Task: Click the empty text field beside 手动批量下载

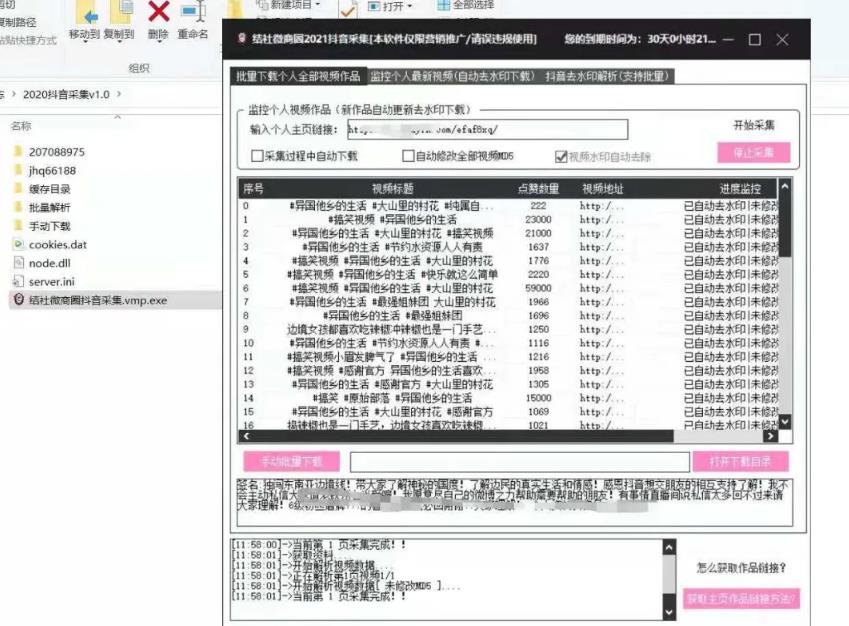Action: pos(520,462)
